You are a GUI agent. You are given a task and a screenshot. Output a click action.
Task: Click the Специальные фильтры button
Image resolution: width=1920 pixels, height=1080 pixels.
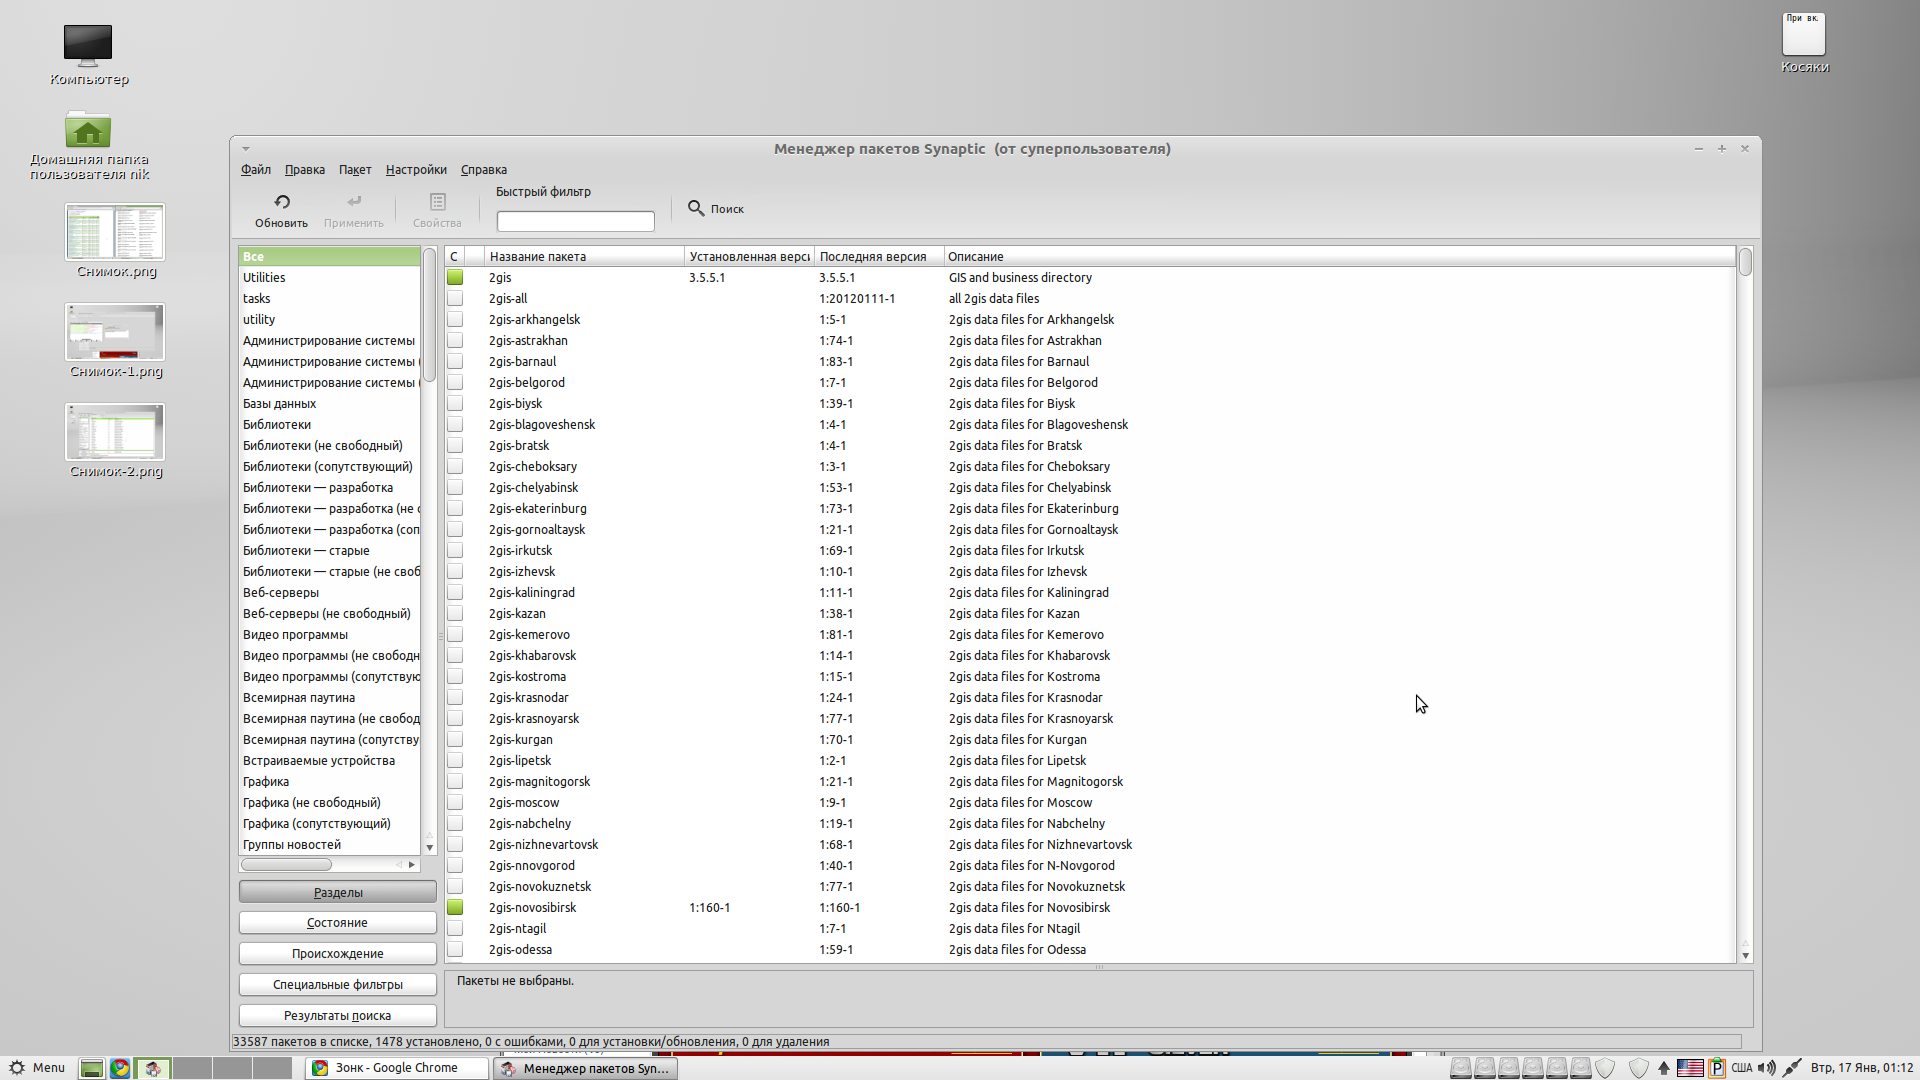tap(338, 984)
